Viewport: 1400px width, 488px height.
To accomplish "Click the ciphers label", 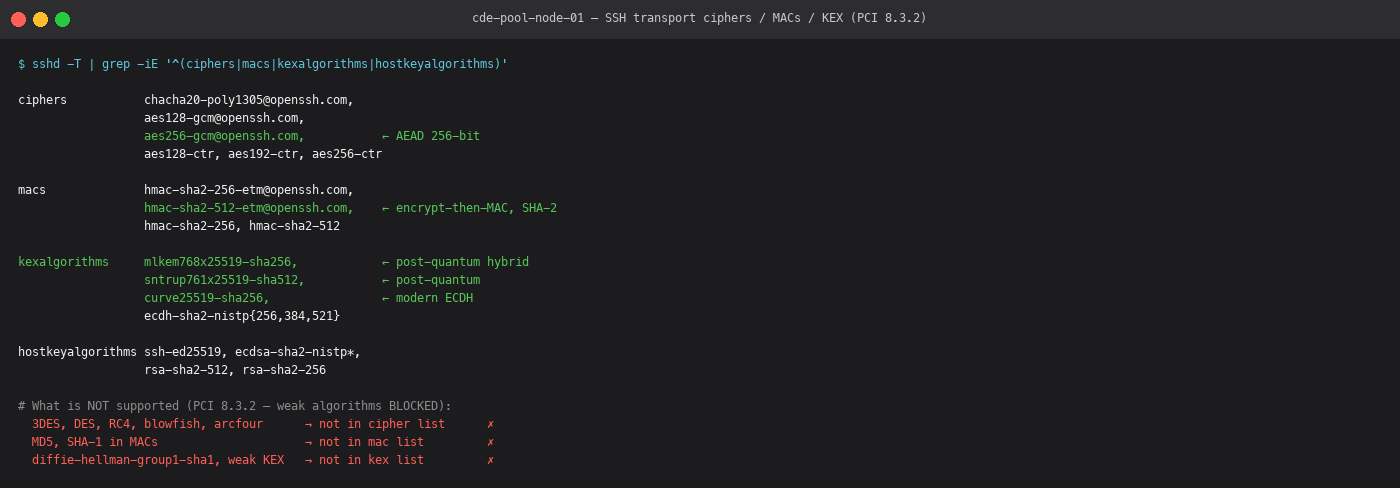I will 42,100.
